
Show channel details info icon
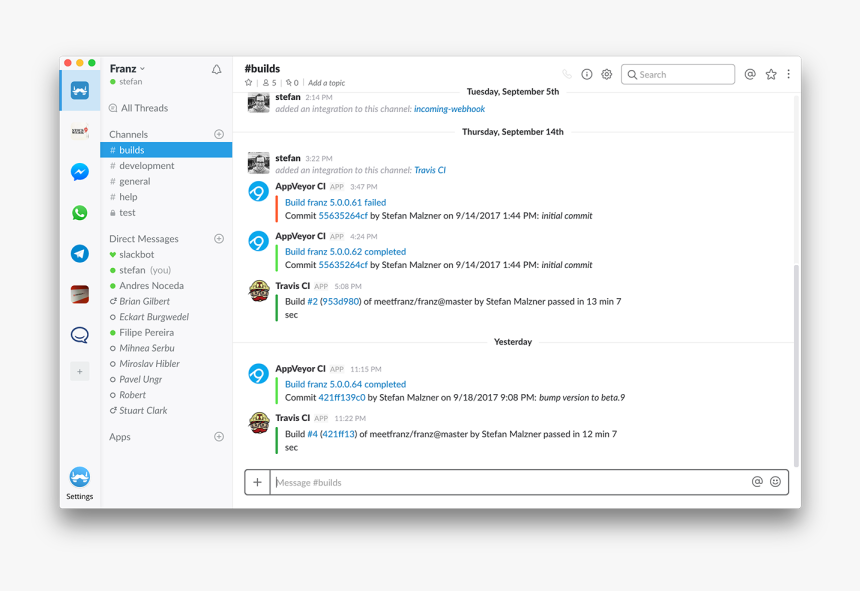[x=587, y=74]
